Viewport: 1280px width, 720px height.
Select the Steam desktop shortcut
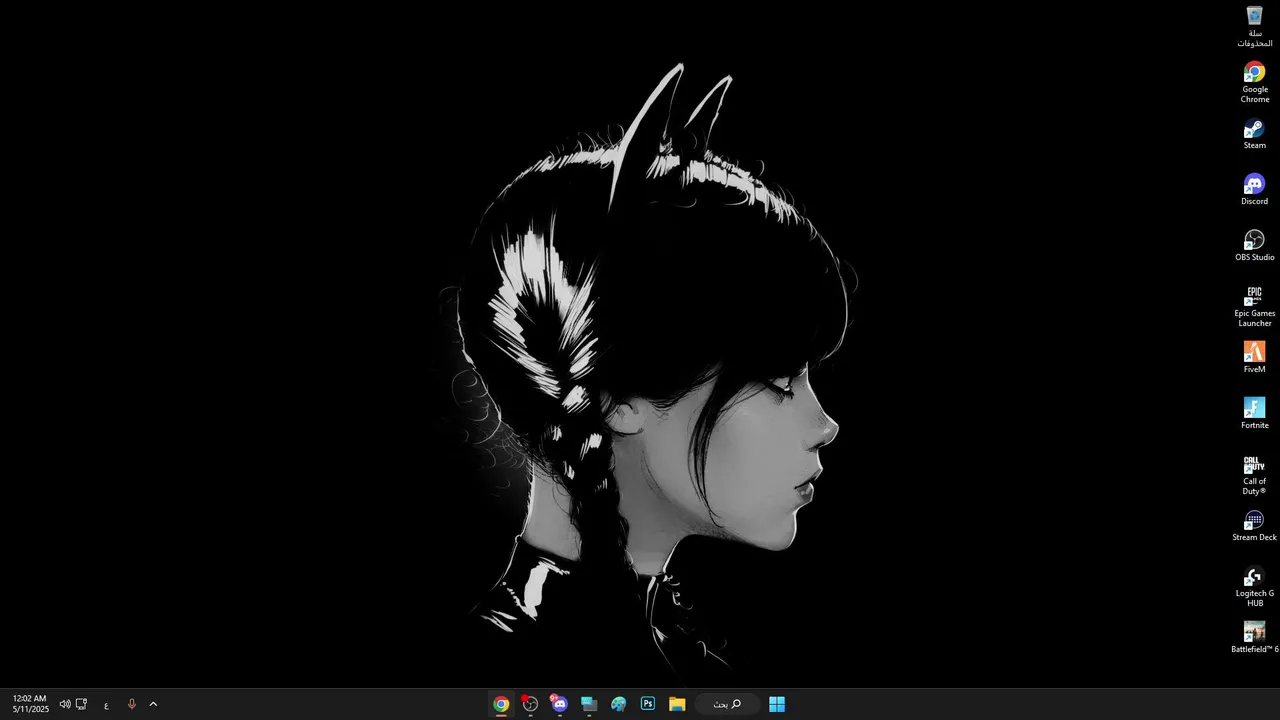(x=1254, y=134)
